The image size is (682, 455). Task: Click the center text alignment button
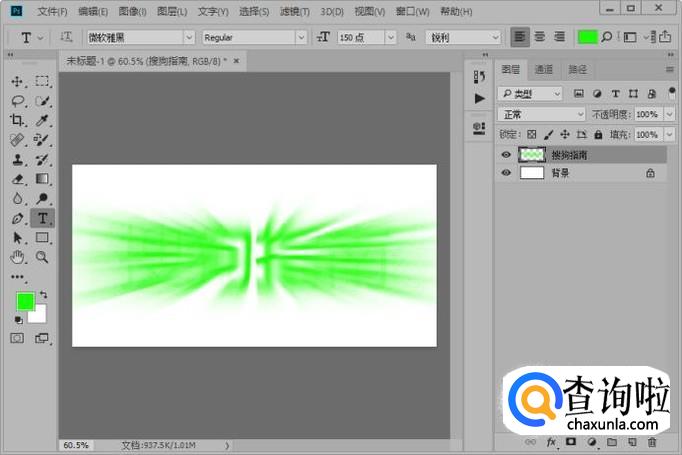pyautogui.click(x=540, y=37)
